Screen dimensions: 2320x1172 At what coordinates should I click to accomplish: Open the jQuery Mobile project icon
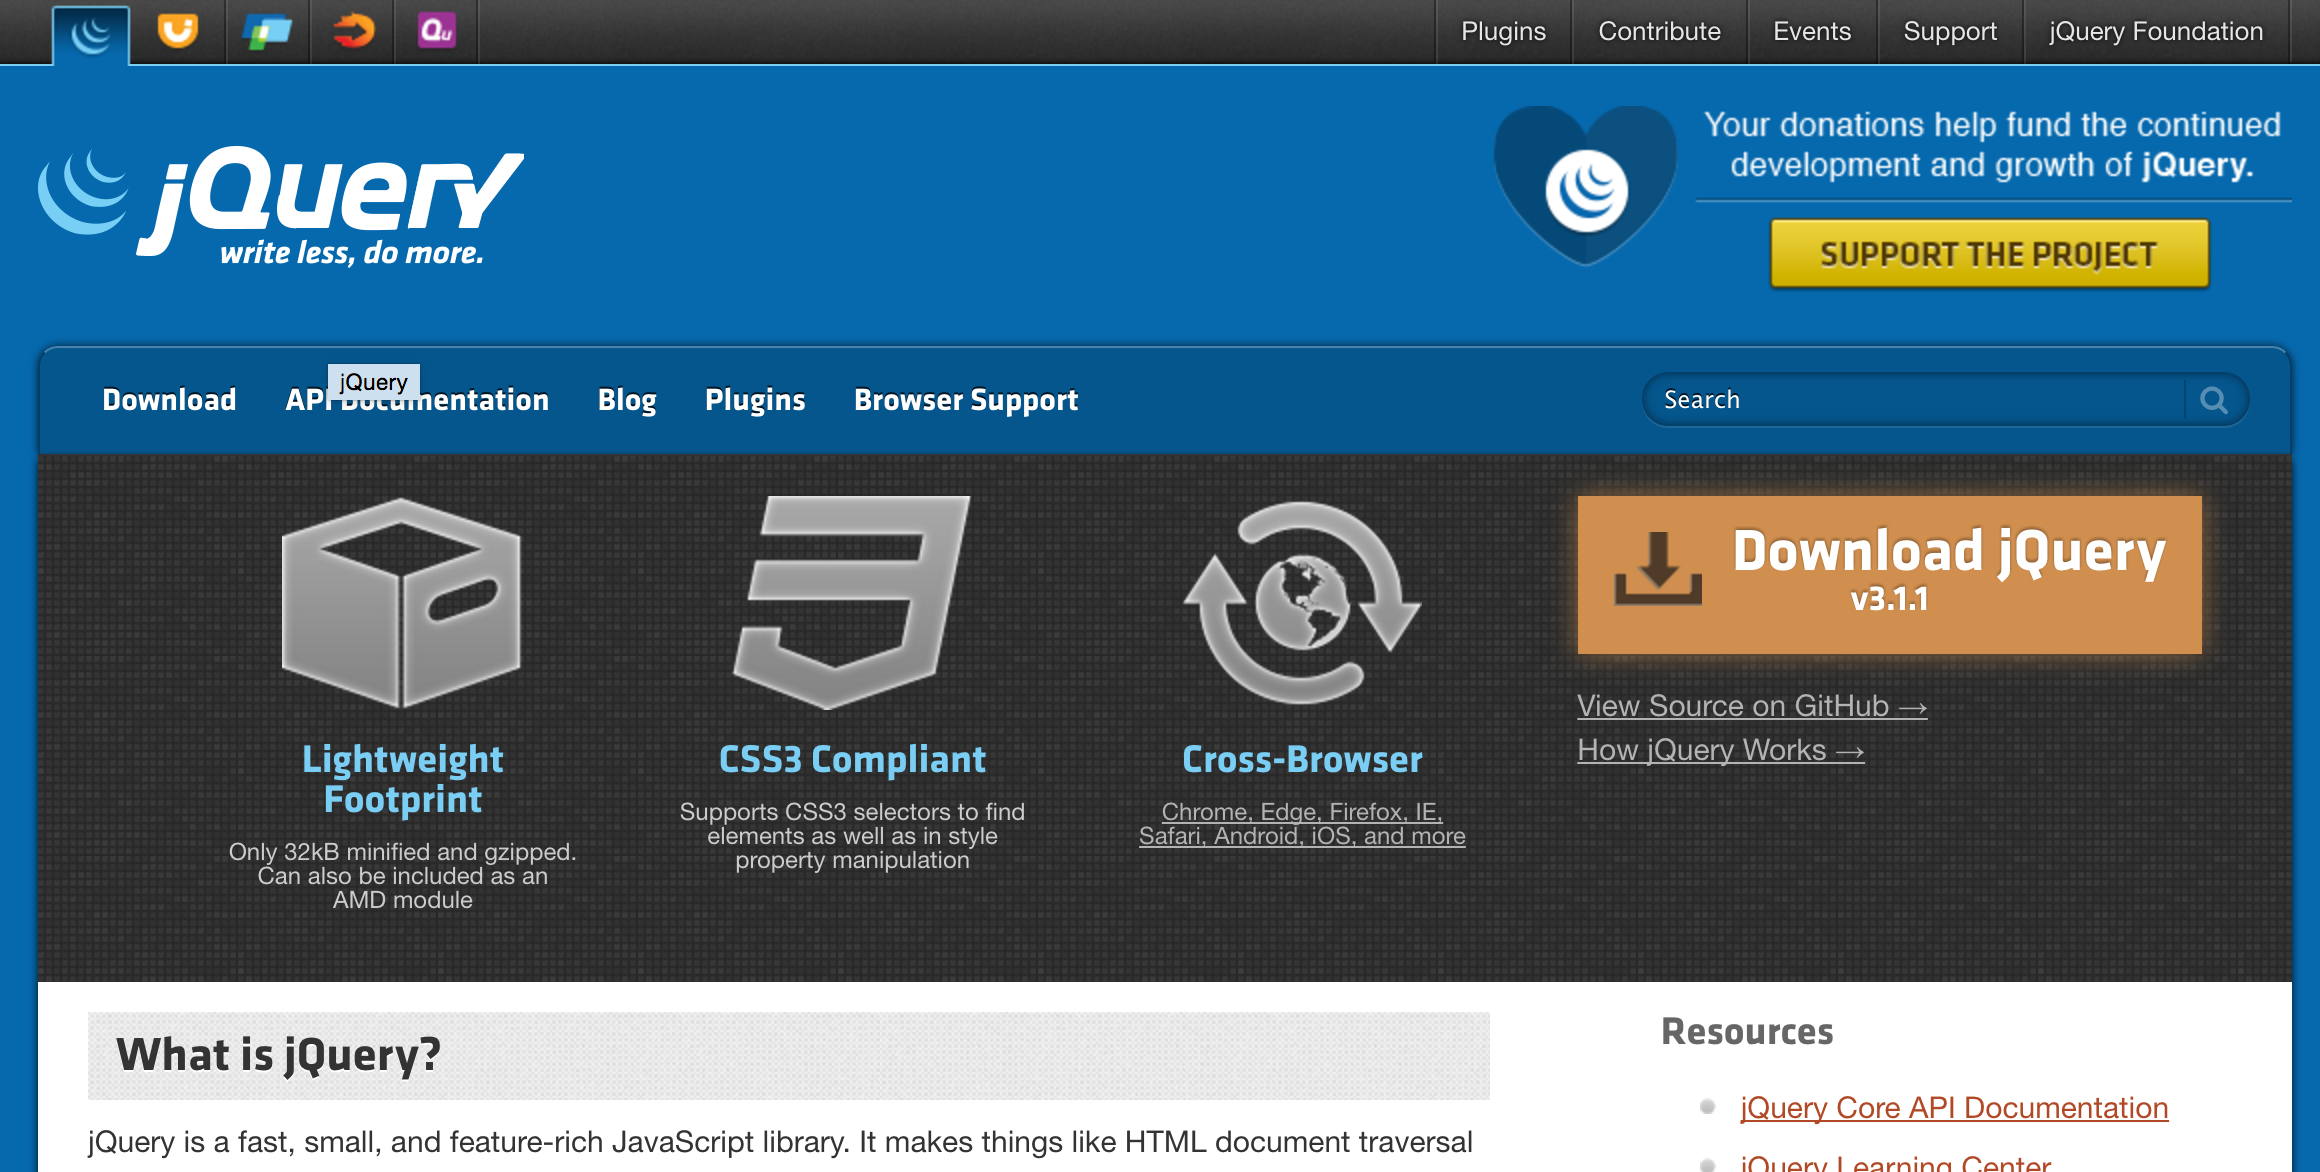click(267, 32)
